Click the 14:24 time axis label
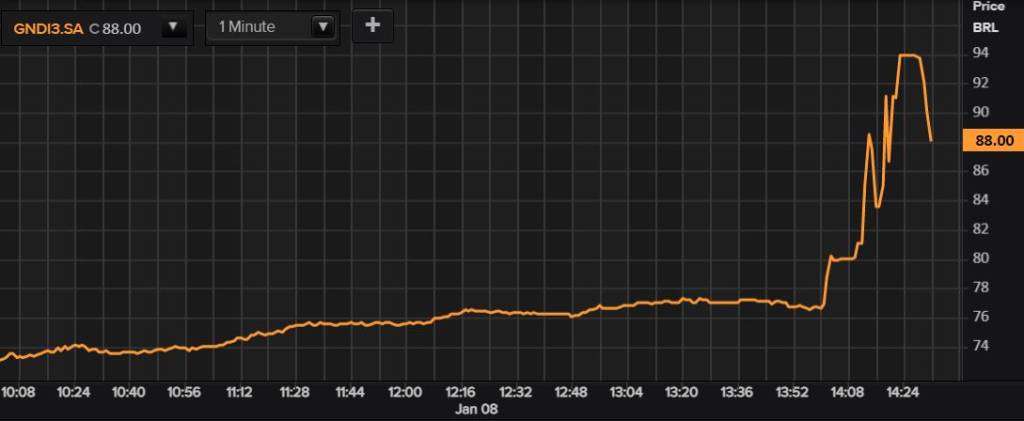The image size is (1024, 421). [903, 391]
